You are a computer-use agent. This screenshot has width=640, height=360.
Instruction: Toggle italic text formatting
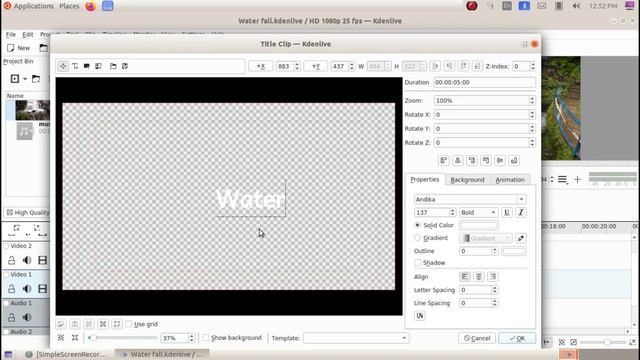521,213
